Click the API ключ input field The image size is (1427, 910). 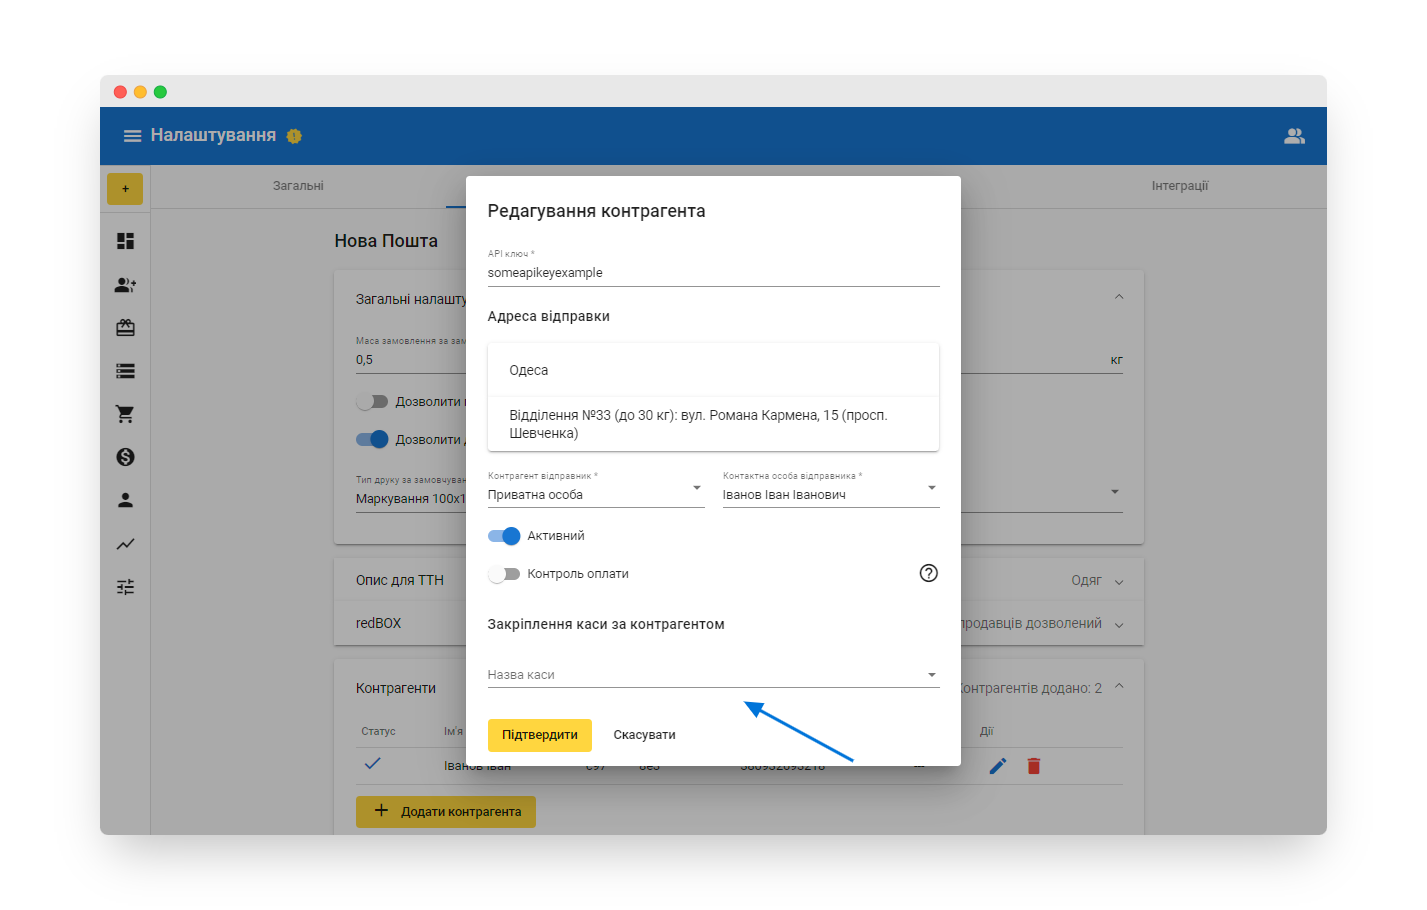712,273
